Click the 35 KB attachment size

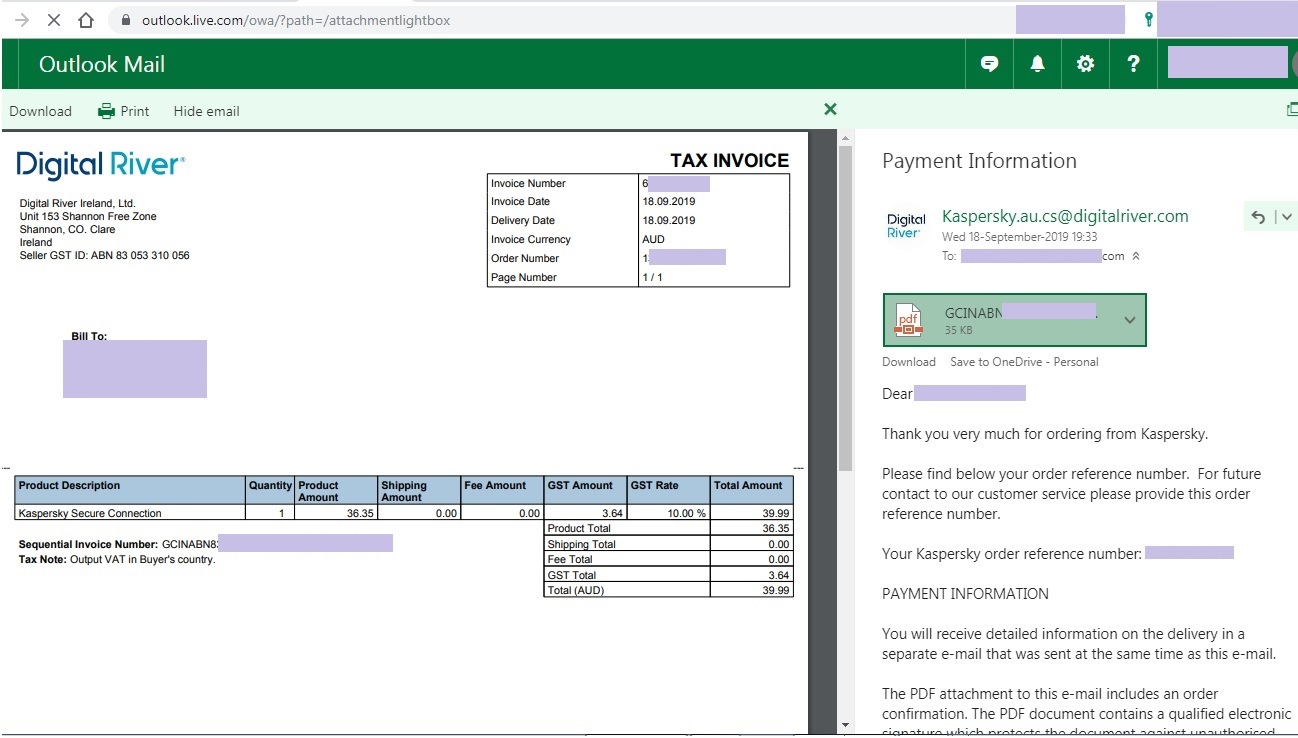point(959,330)
